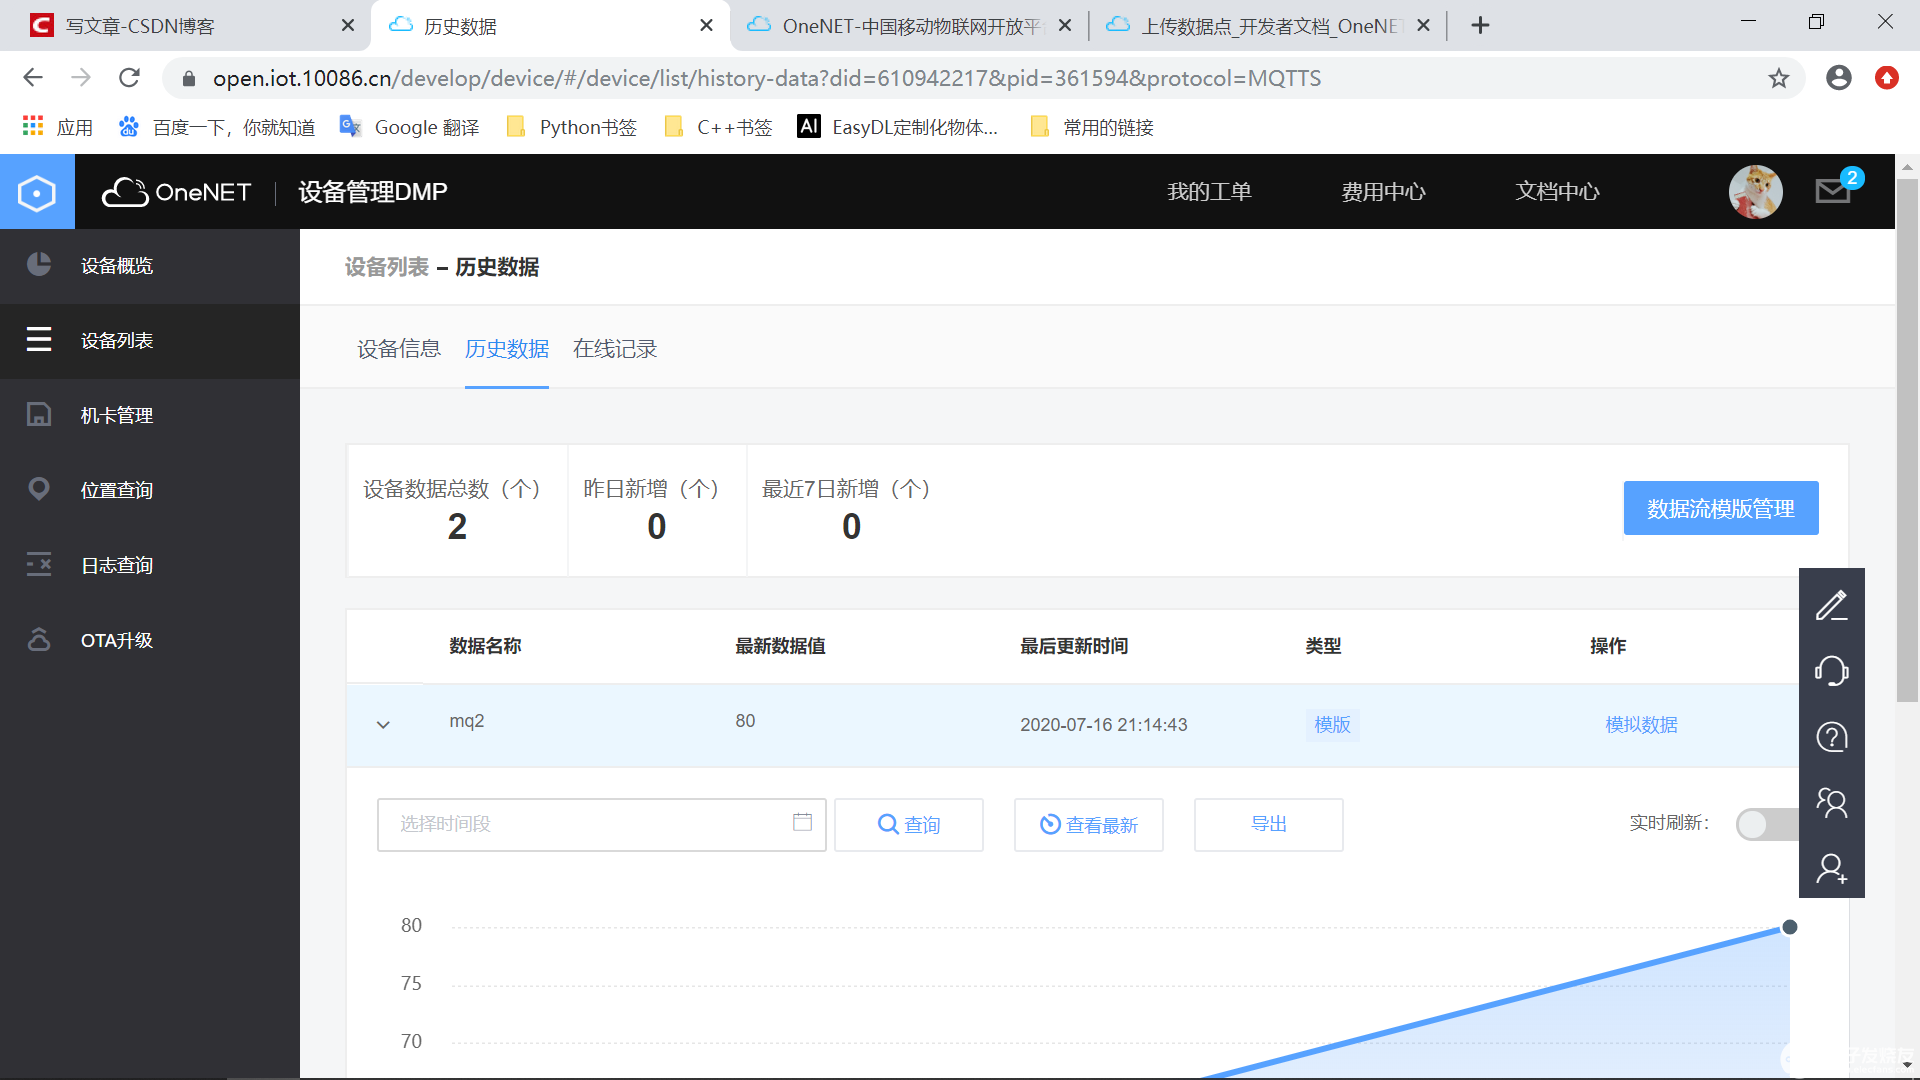Click the 数据流模版管理 button
This screenshot has height=1080, width=1920.
point(1720,508)
